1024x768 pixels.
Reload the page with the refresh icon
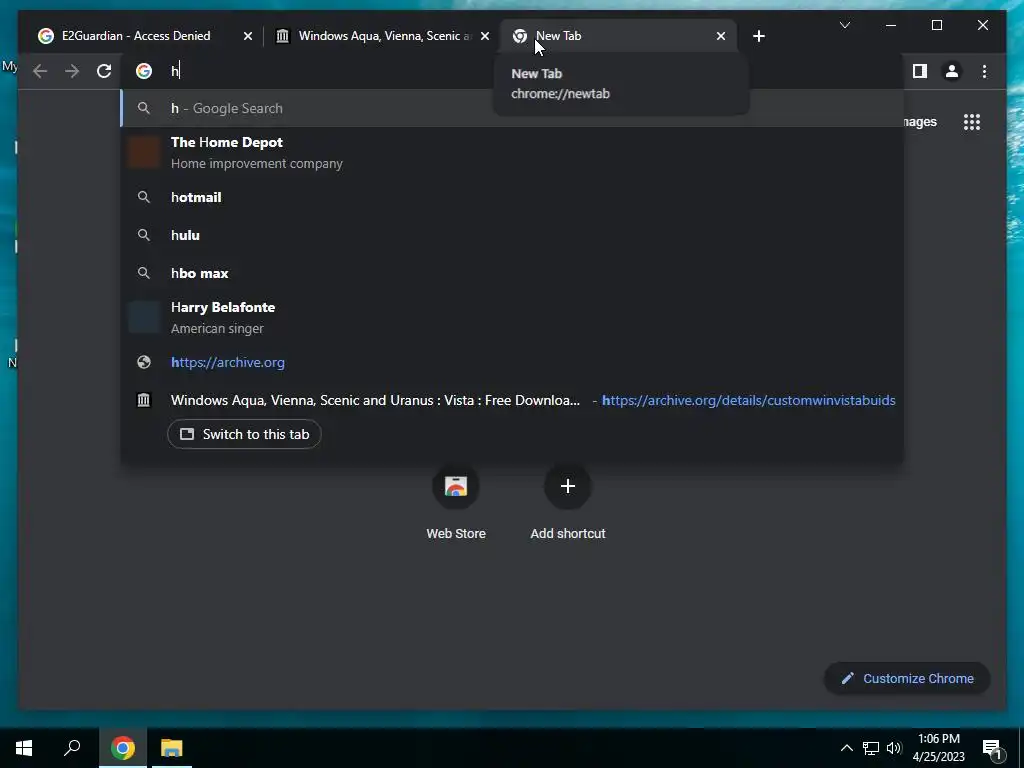[104, 71]
